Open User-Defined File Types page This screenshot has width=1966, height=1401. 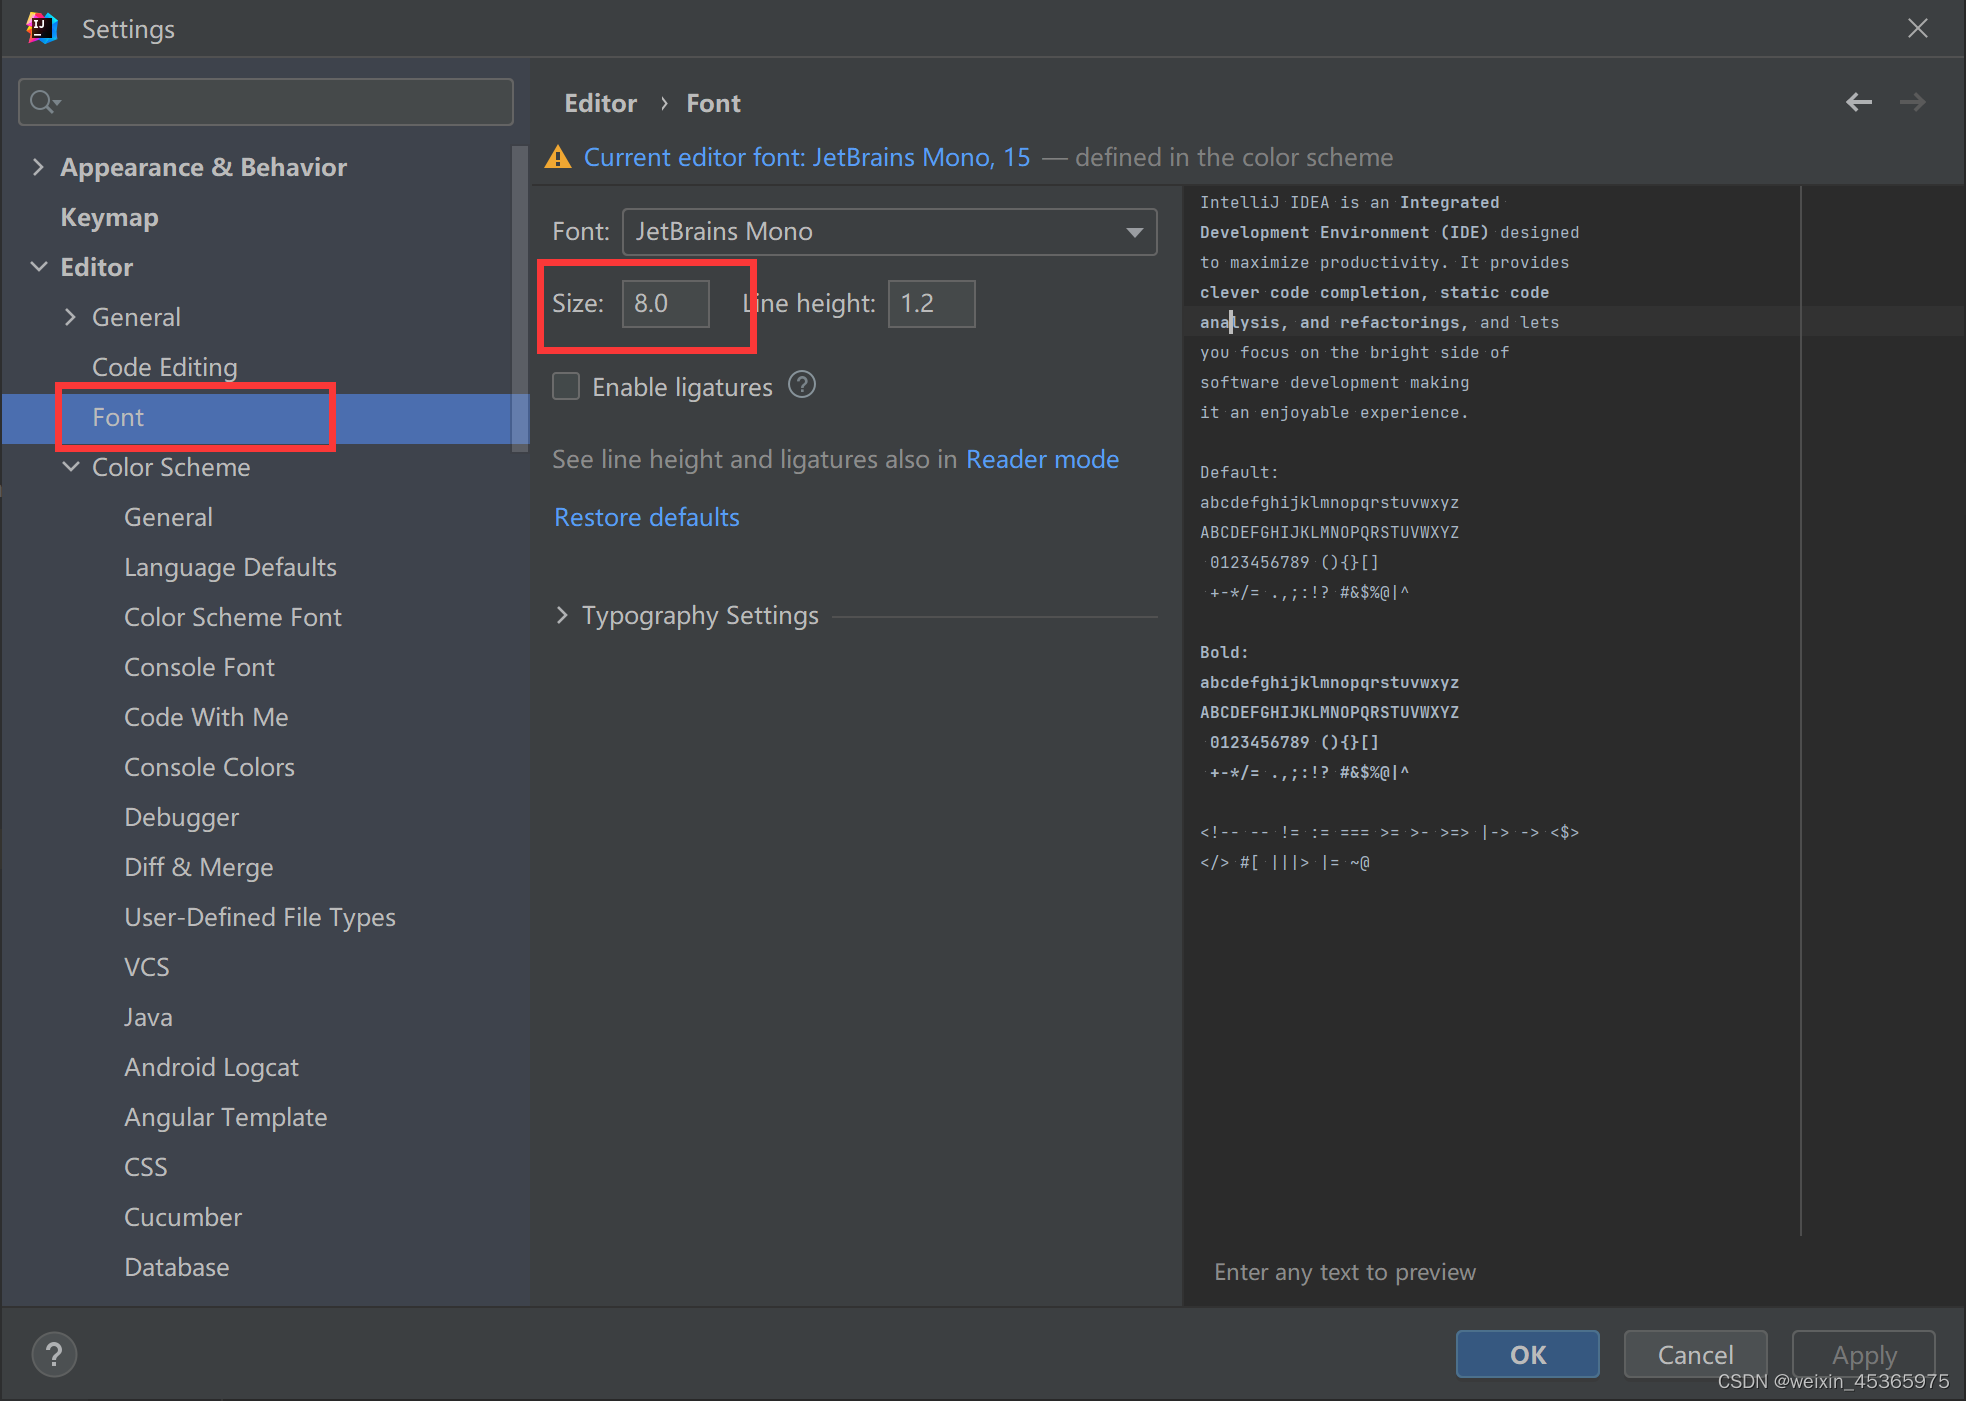coord(260,917)
